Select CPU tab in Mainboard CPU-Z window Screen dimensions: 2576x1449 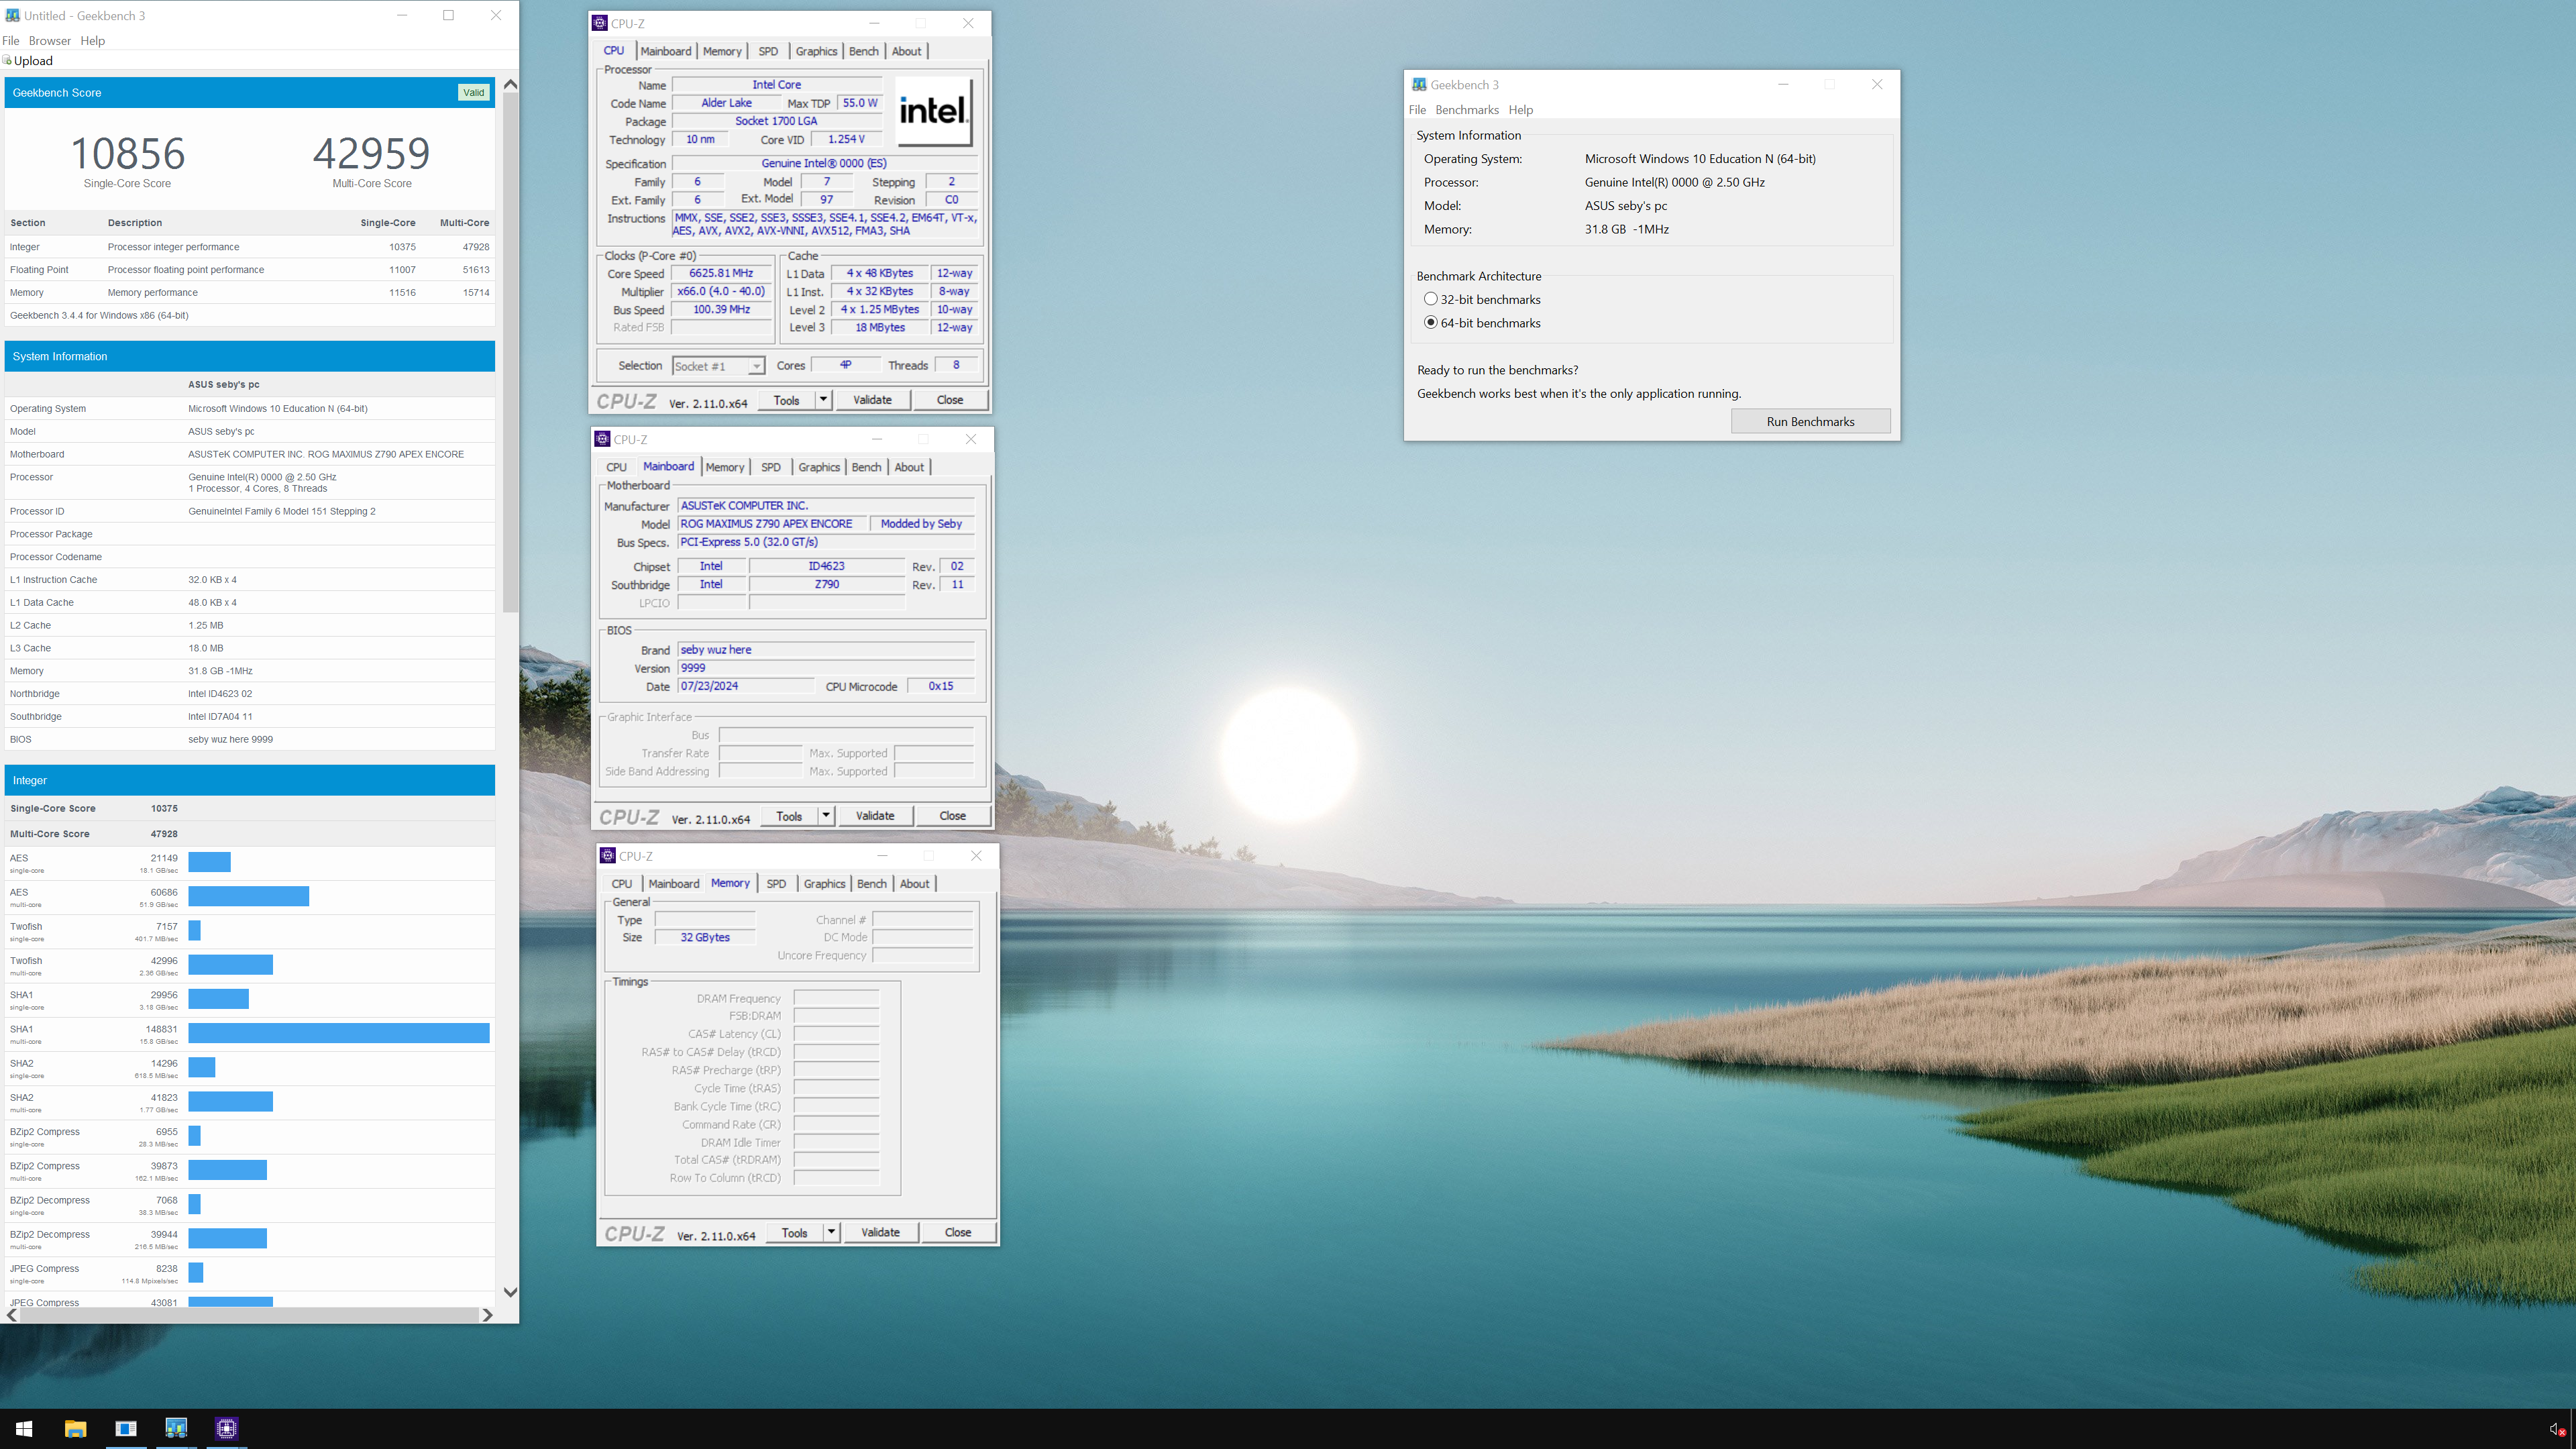(x=617, y=467)
